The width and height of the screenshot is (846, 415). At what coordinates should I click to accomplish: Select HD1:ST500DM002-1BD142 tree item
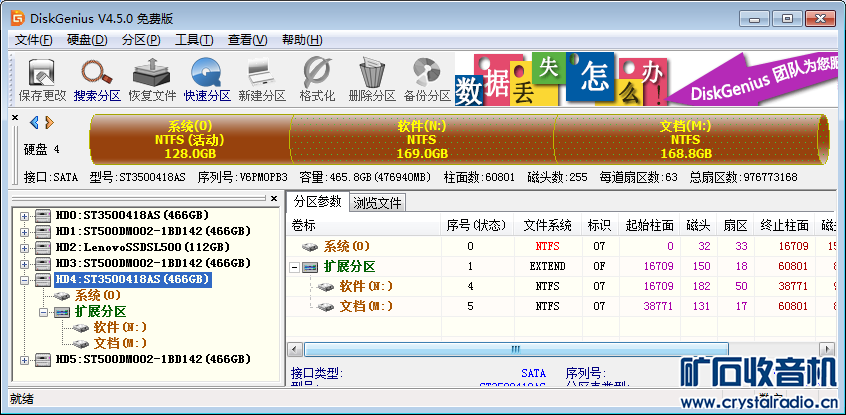tap(153, 232)
